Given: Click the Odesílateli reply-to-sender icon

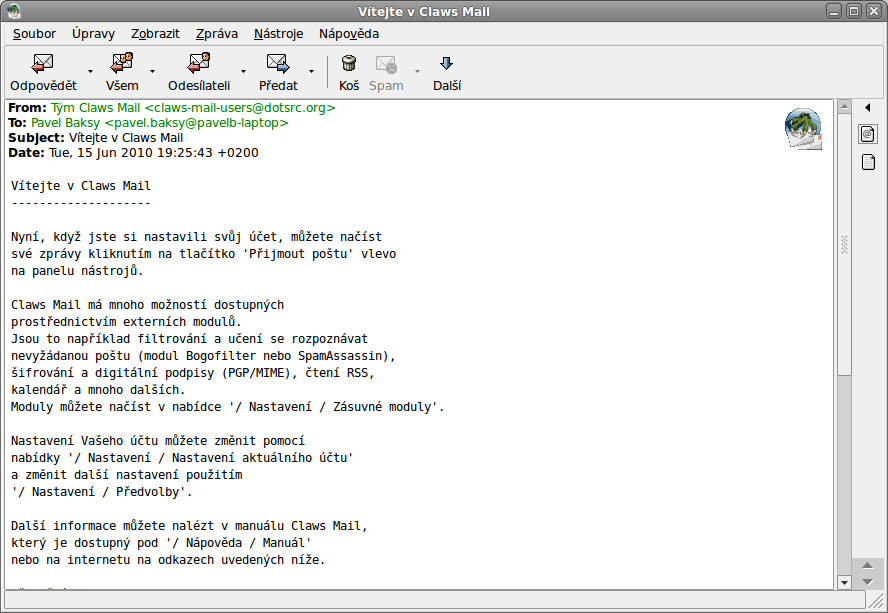Looking at the screenshot, I should click(x=198, y=65).
